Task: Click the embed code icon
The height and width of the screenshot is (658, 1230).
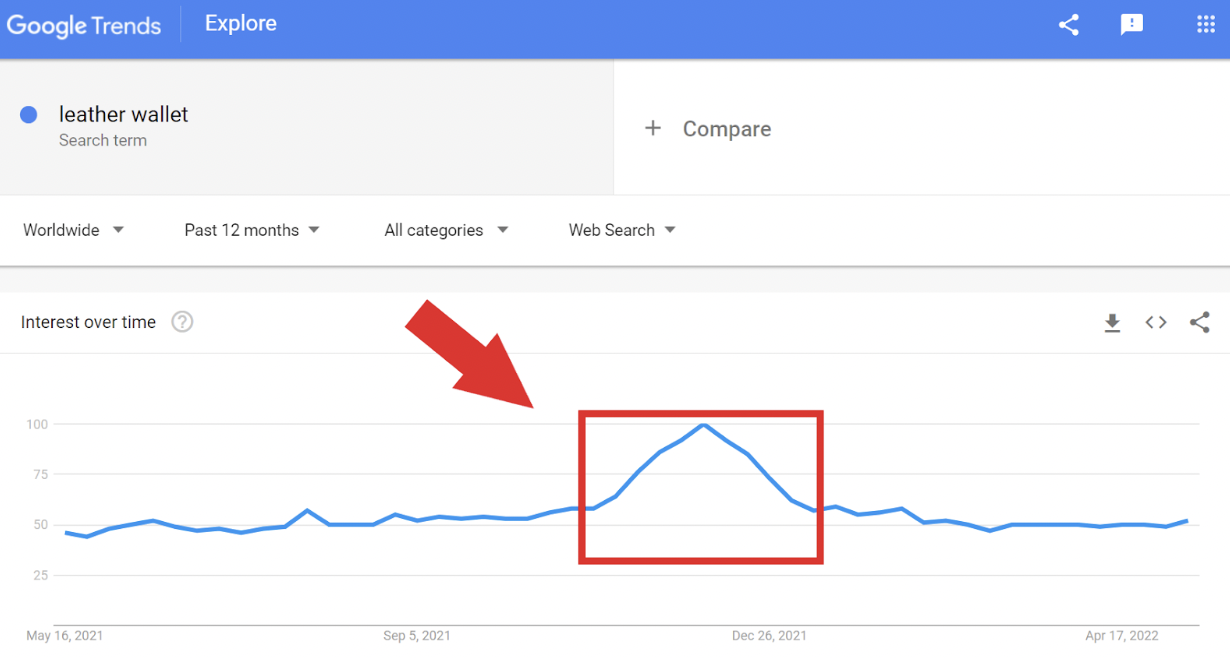Action: click(x=1156, y=322)
